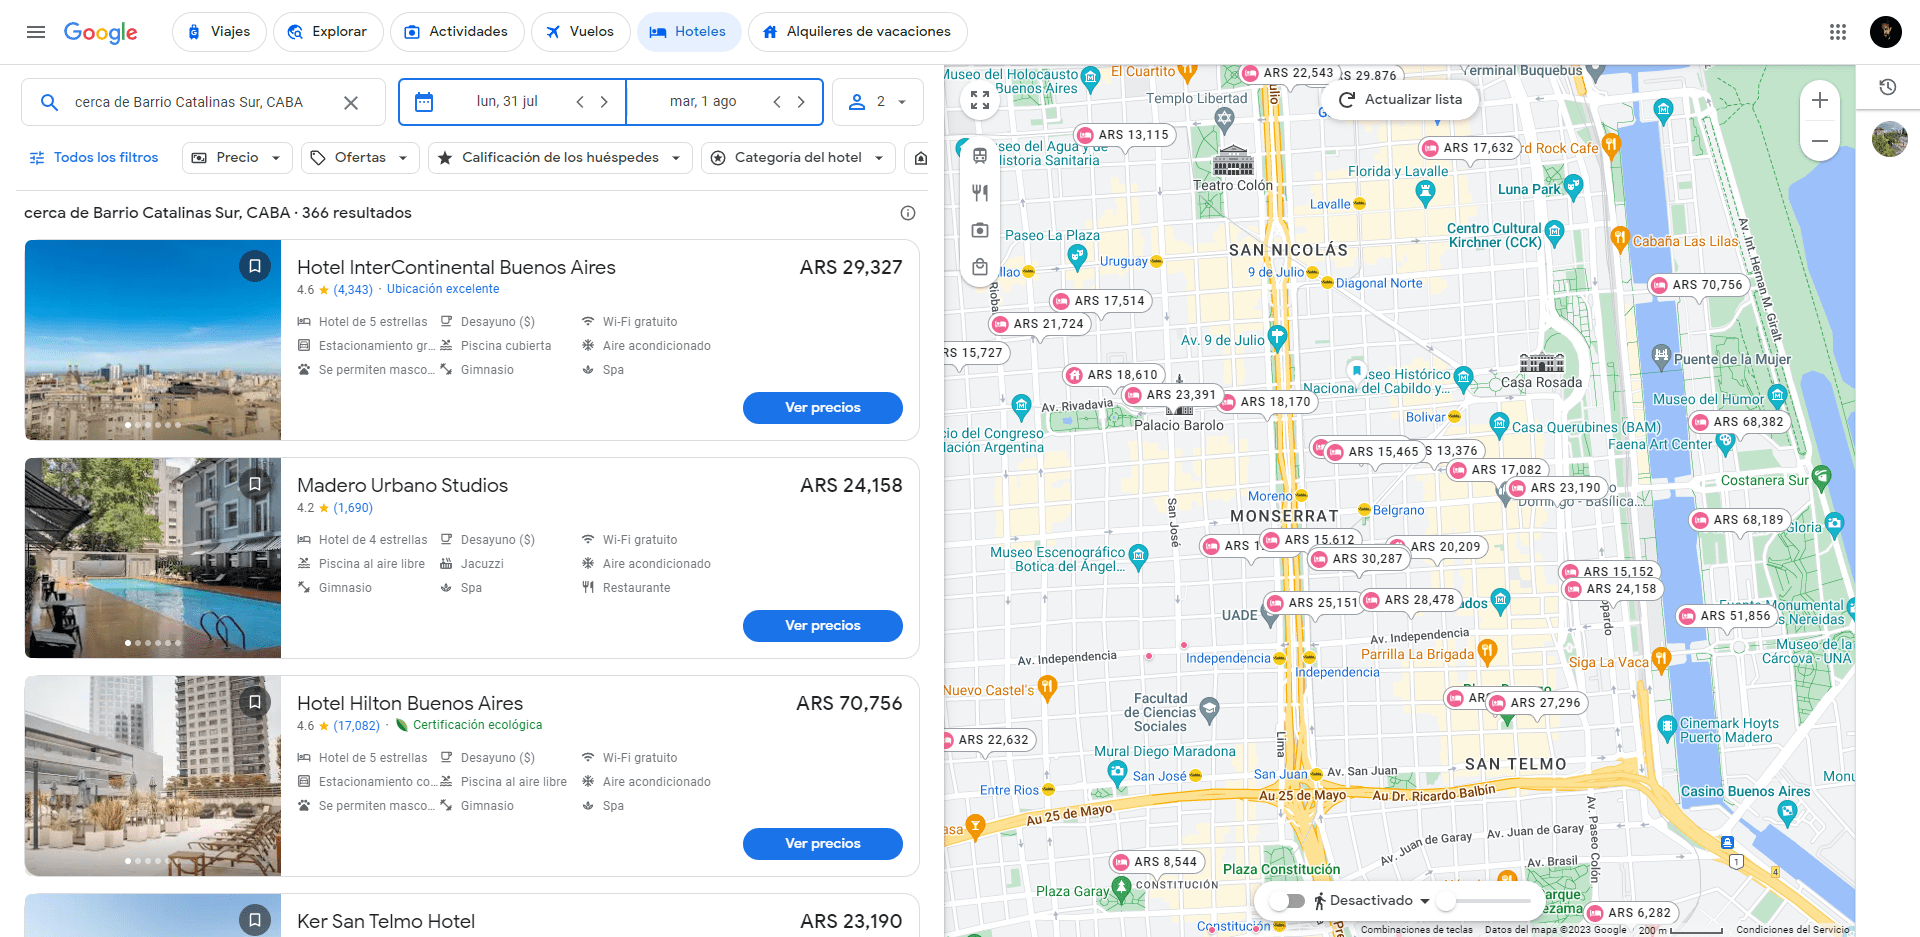The height and width of the screenshot is (937, 1920).
Task: Expand the guest count selector
Action: click(x=877, y=101)
